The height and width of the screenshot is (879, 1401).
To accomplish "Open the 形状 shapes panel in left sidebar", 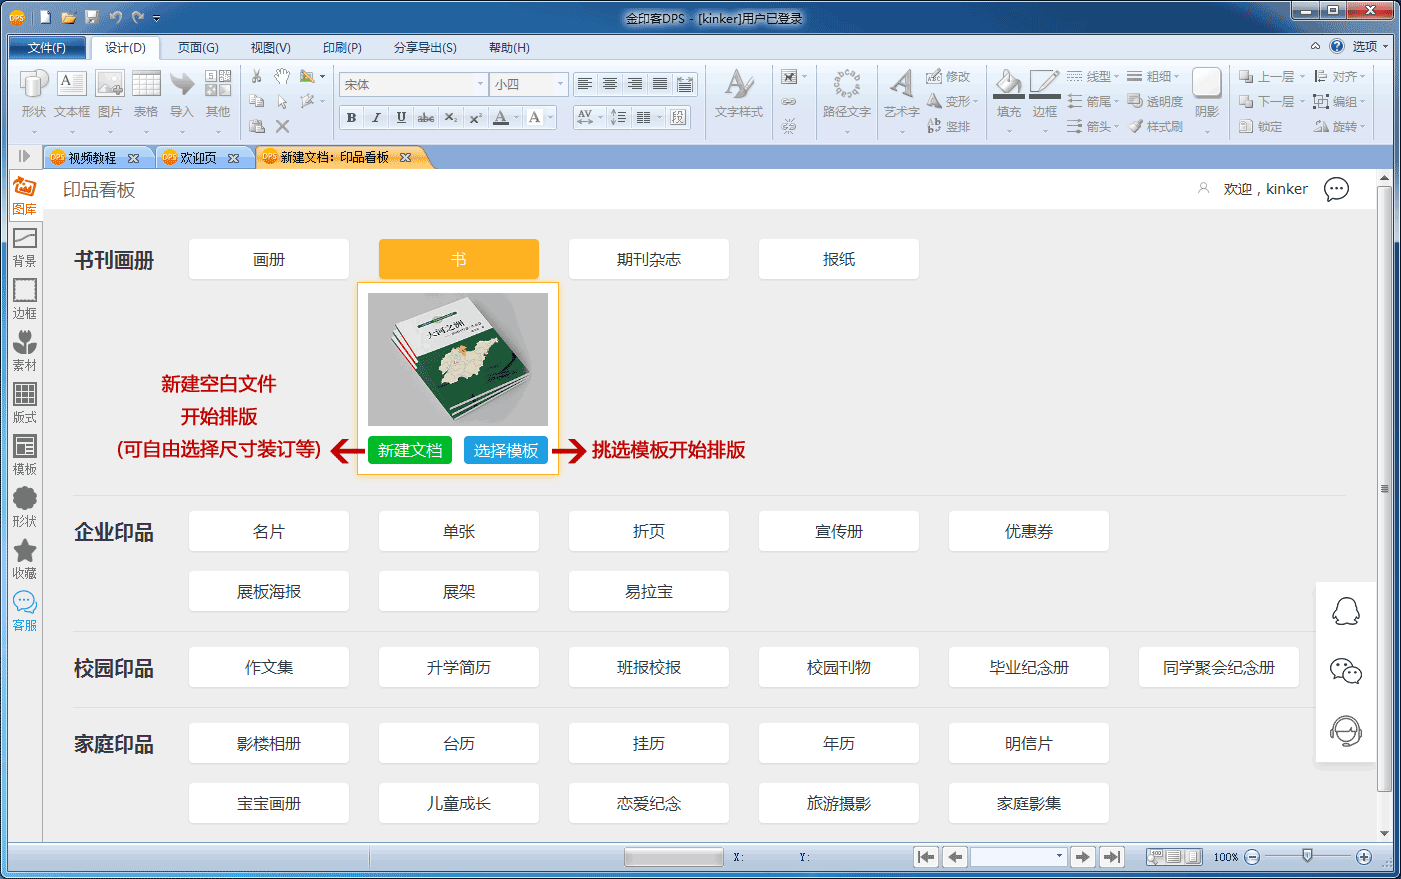I will (x=25, y=506).
